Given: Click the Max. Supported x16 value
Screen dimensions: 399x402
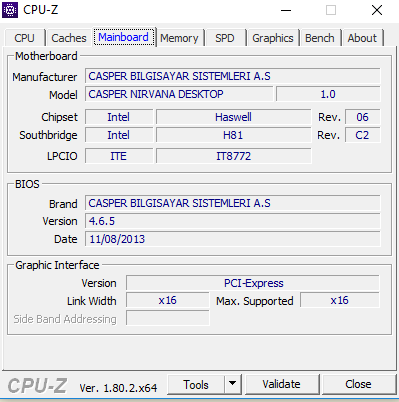Looking at the screenshot, I should [x=340, y=300].
